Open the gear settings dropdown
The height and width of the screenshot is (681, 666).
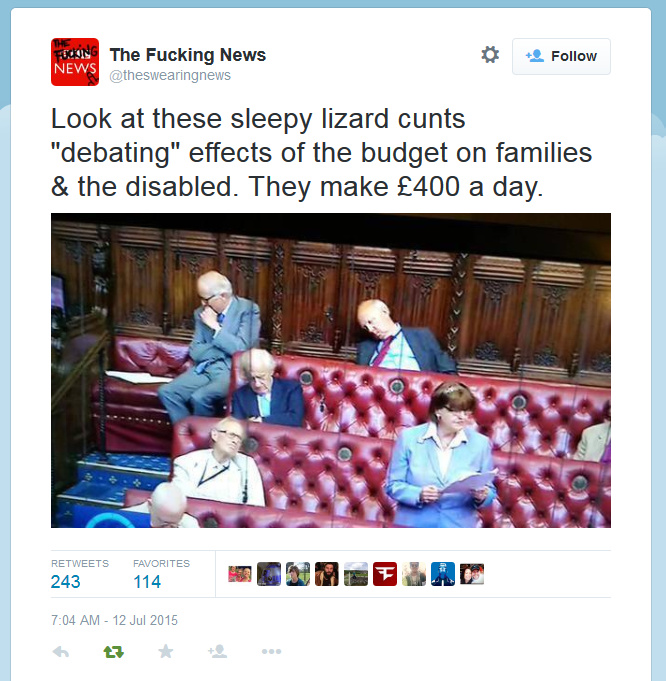tap(490, 55)
